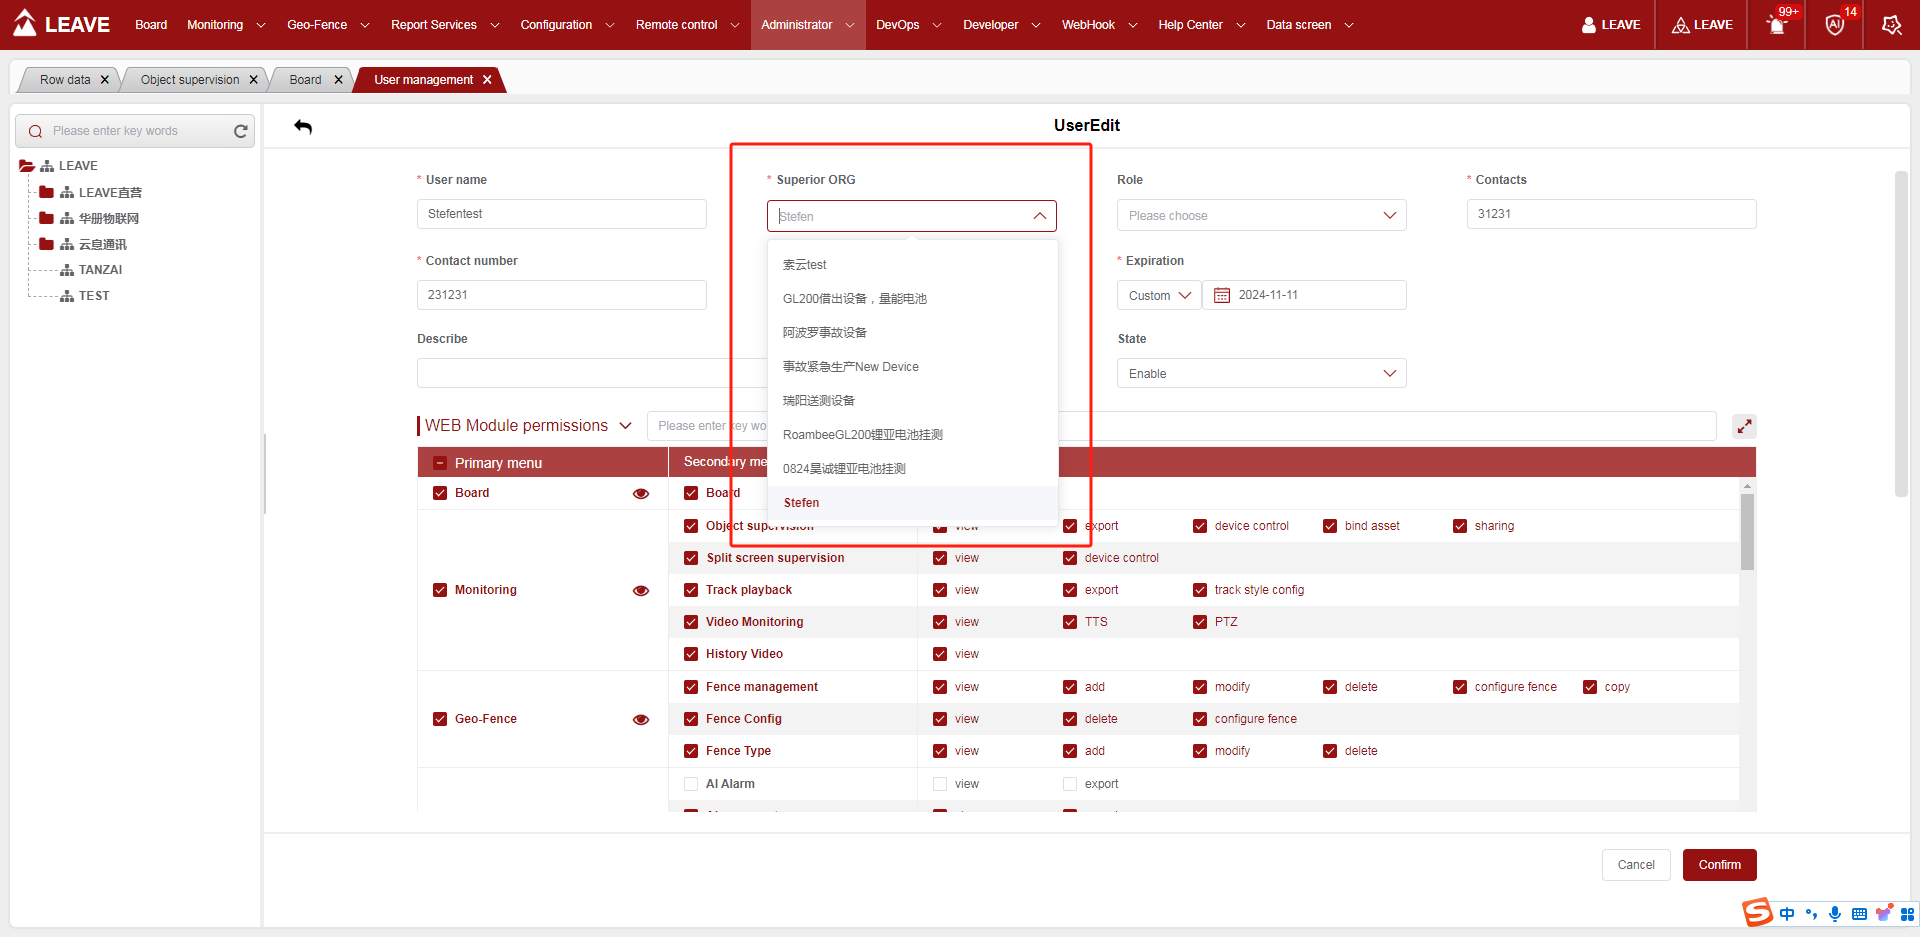Select Stefen in the Superior ORG list
The width and height of the screenshot is (1920, 937).
point(802,503)
